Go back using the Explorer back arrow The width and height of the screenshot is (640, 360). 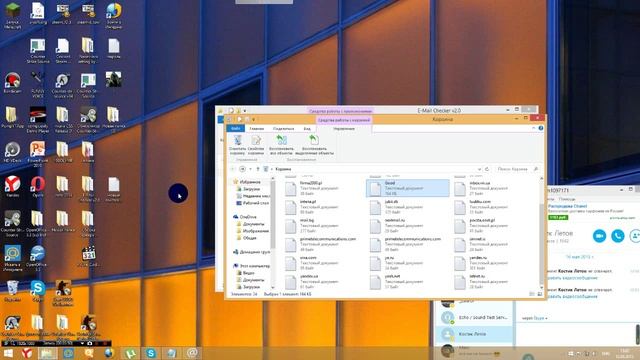(233, 169)
